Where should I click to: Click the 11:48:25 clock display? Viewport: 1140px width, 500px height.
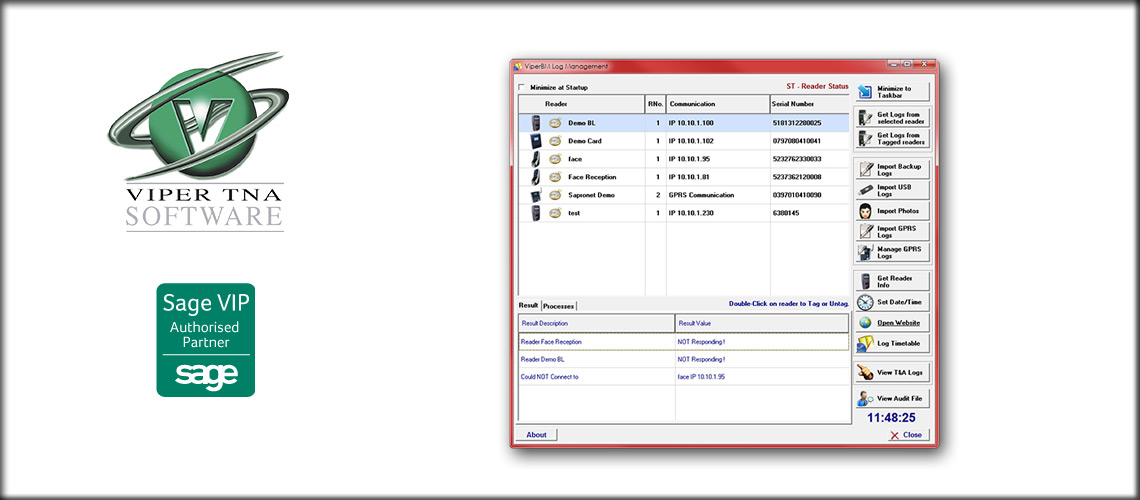point(891,418)
